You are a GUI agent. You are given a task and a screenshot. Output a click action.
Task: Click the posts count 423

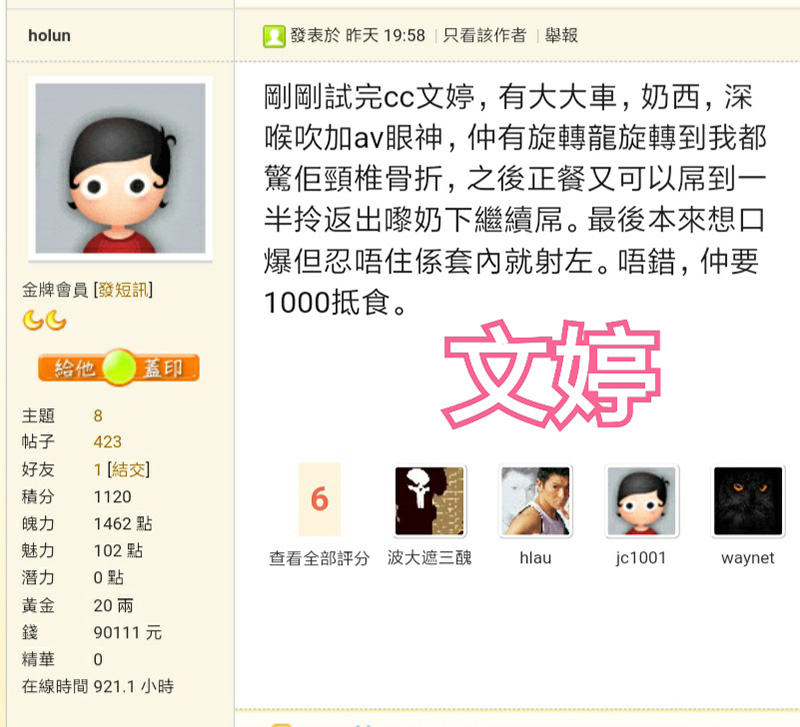[108, 442]
